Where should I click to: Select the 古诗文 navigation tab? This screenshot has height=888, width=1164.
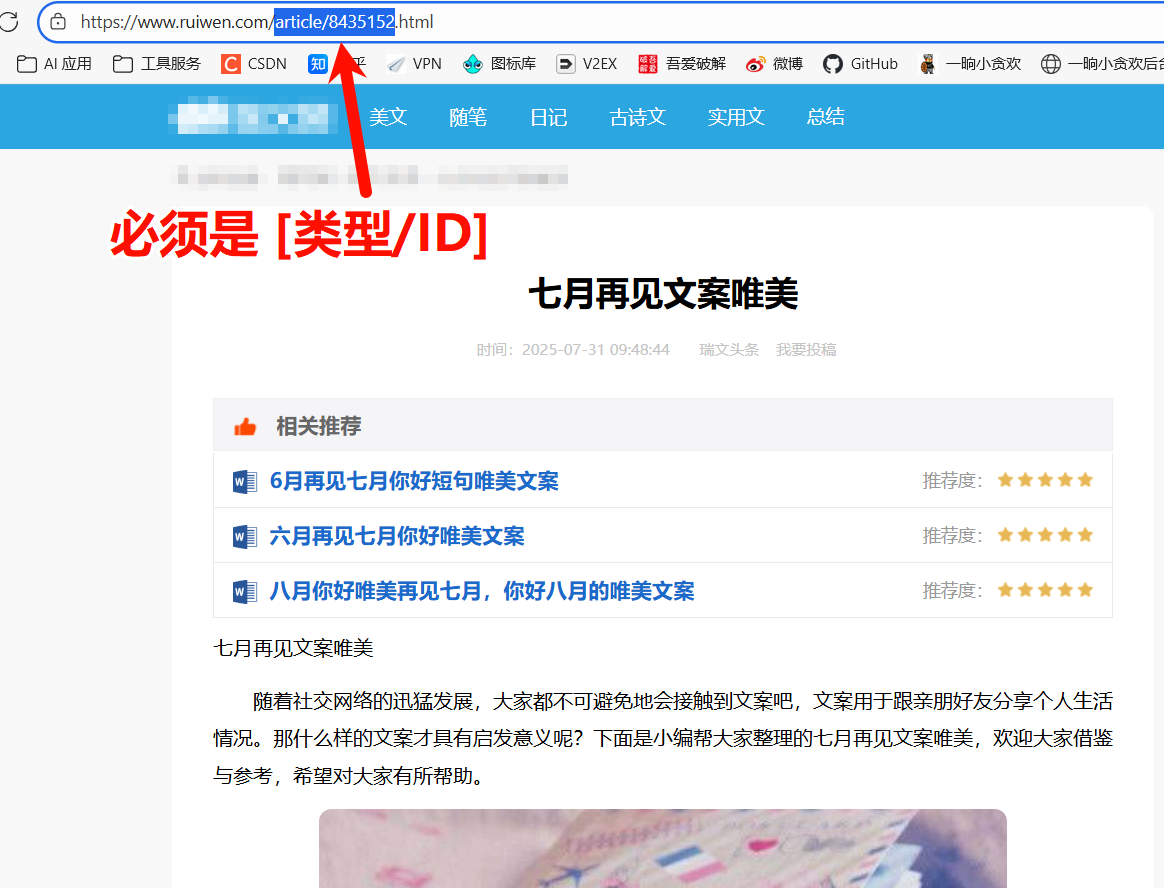point(637,117)
